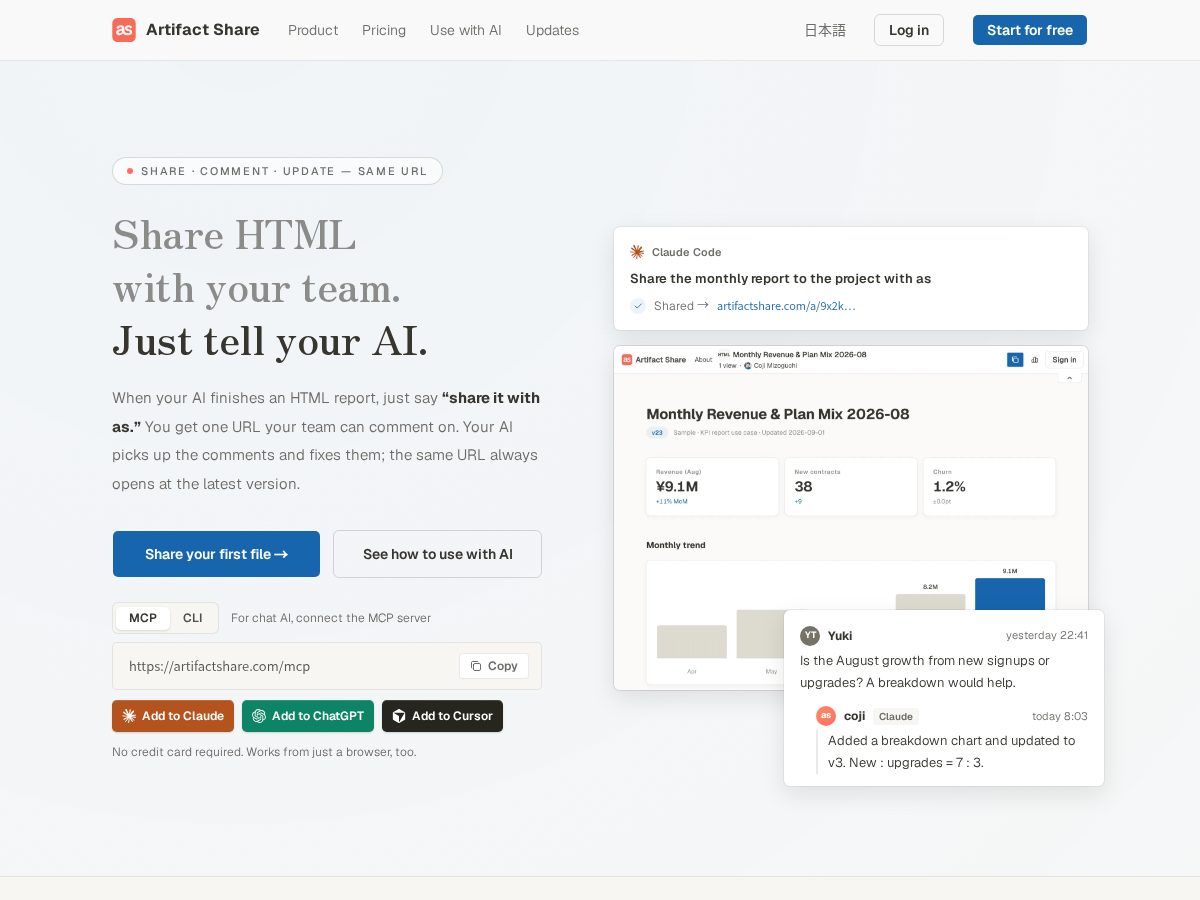The height and width of the screenshot is (900, 1200).
Task: Open the Updates page
Action: point(552,30)
